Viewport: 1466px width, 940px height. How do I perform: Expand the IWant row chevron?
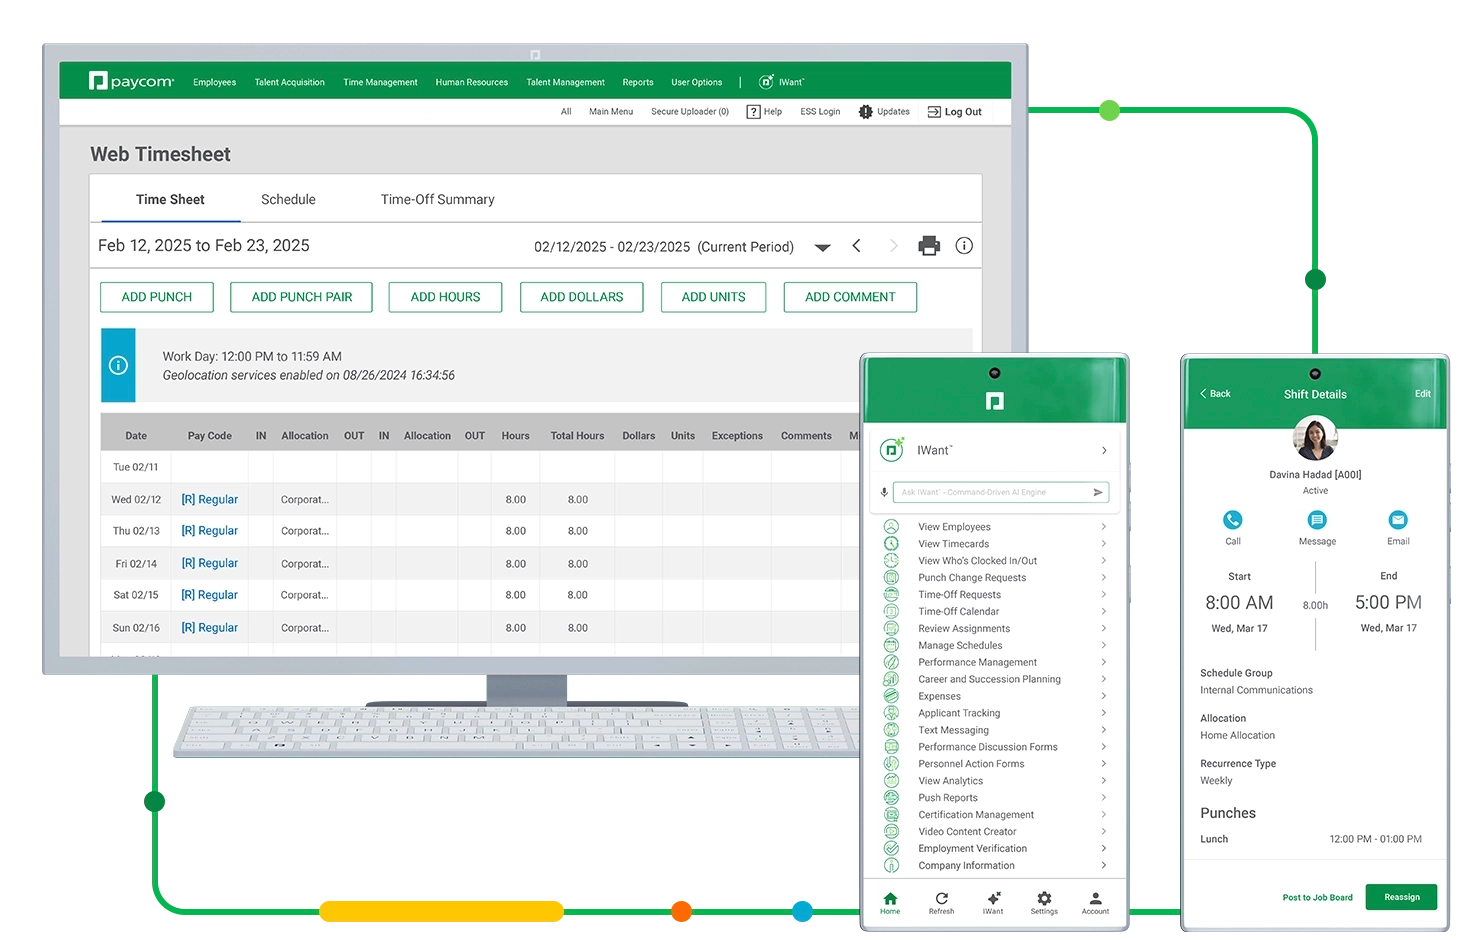point(1104,451)
